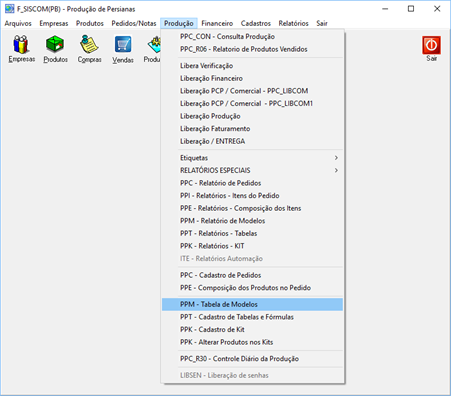This screenshot has height=396, width=451.
Task: Open the Cadastros menu
Action: point(256,23)
